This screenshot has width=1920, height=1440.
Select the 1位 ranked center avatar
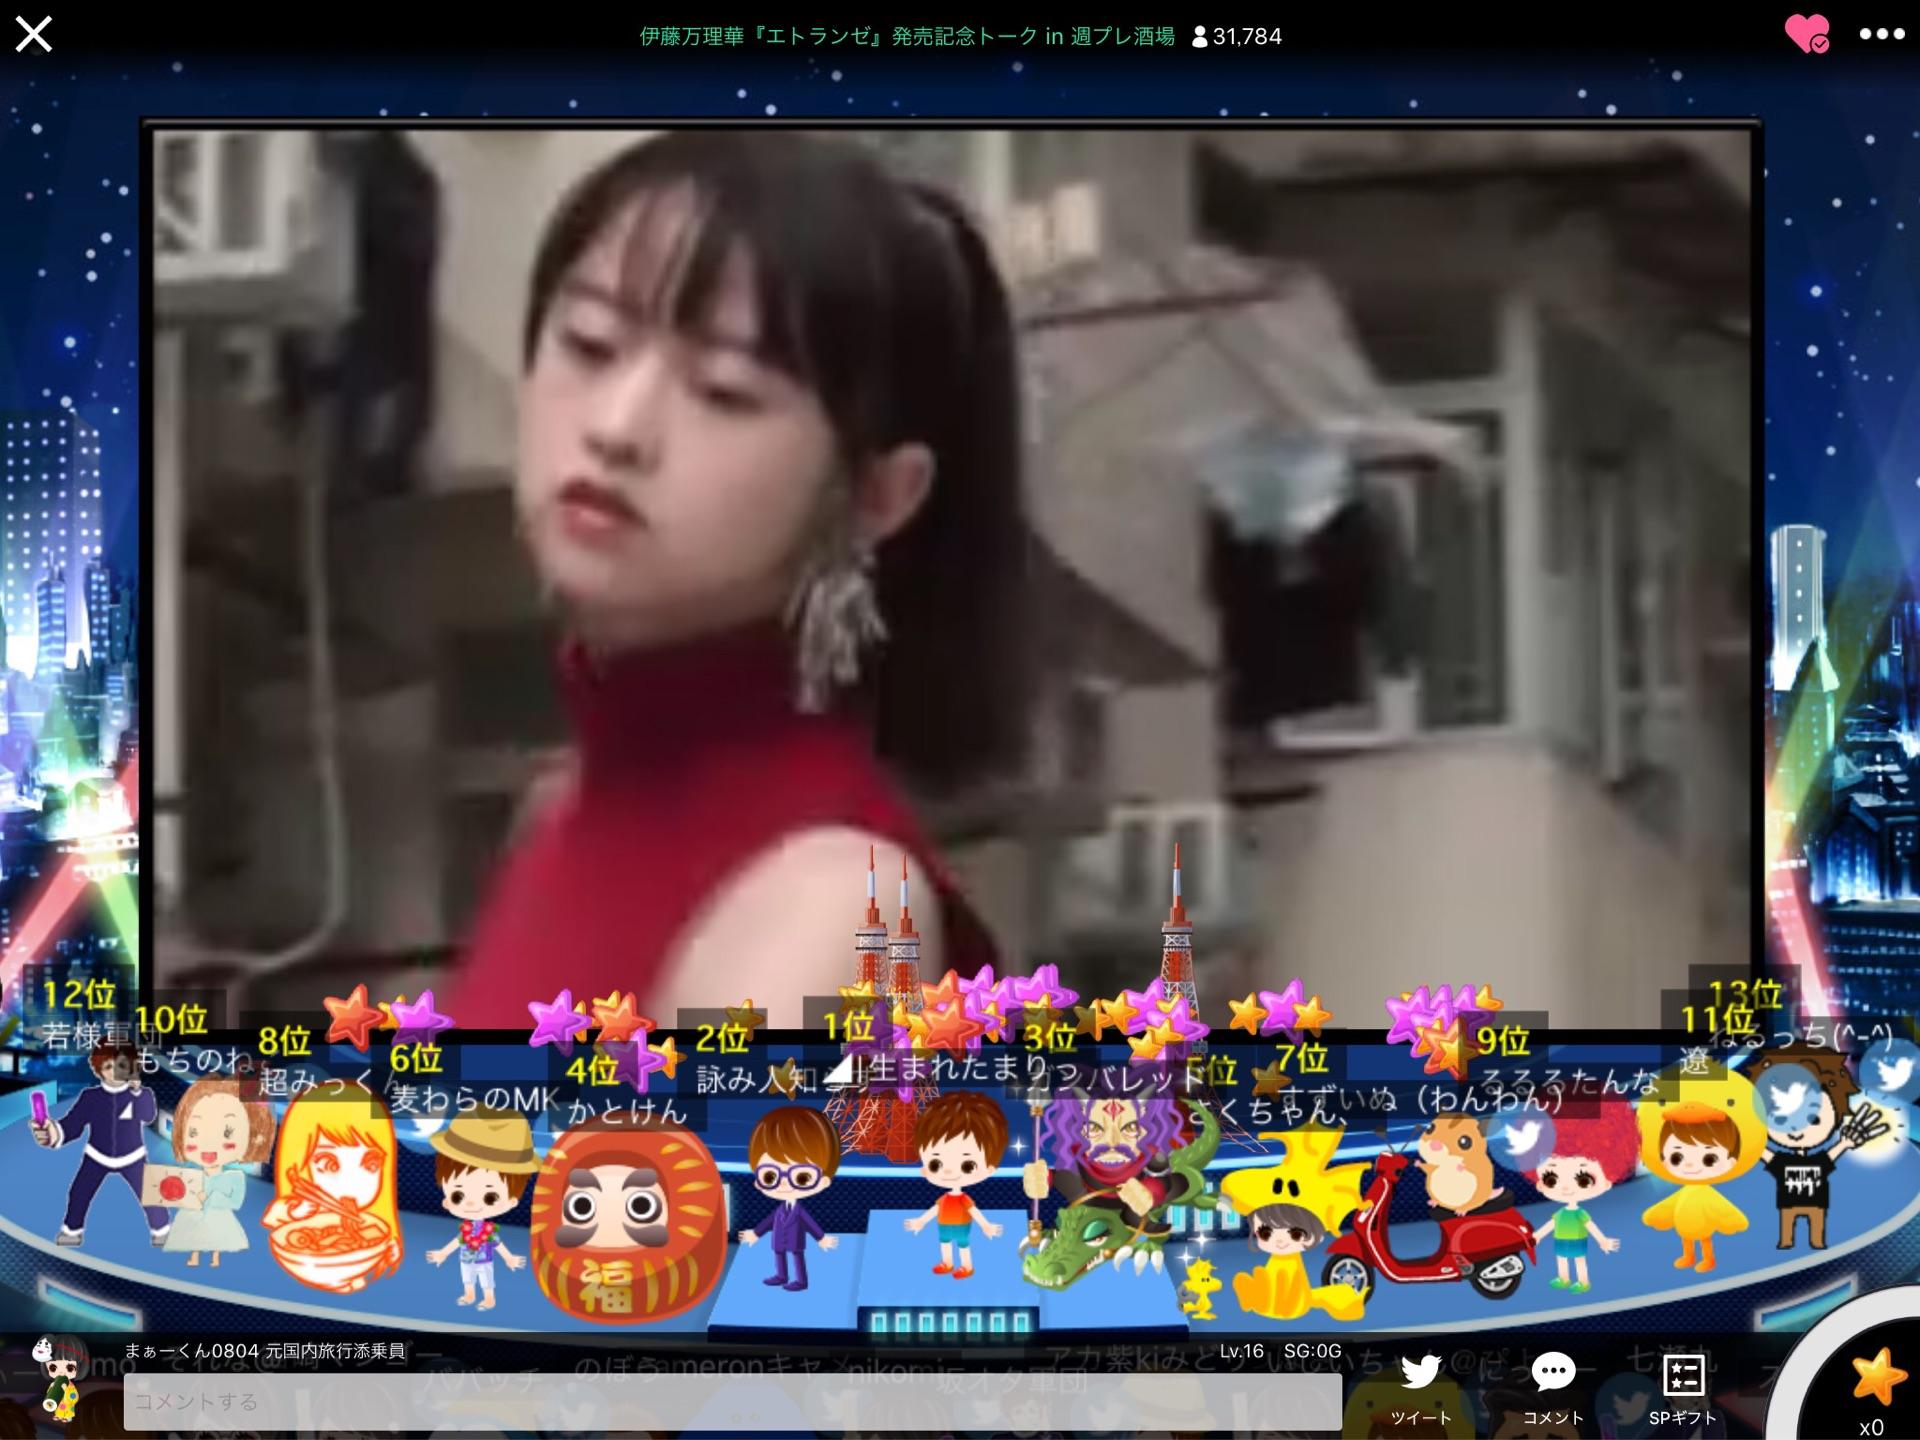click(951, 1185)
